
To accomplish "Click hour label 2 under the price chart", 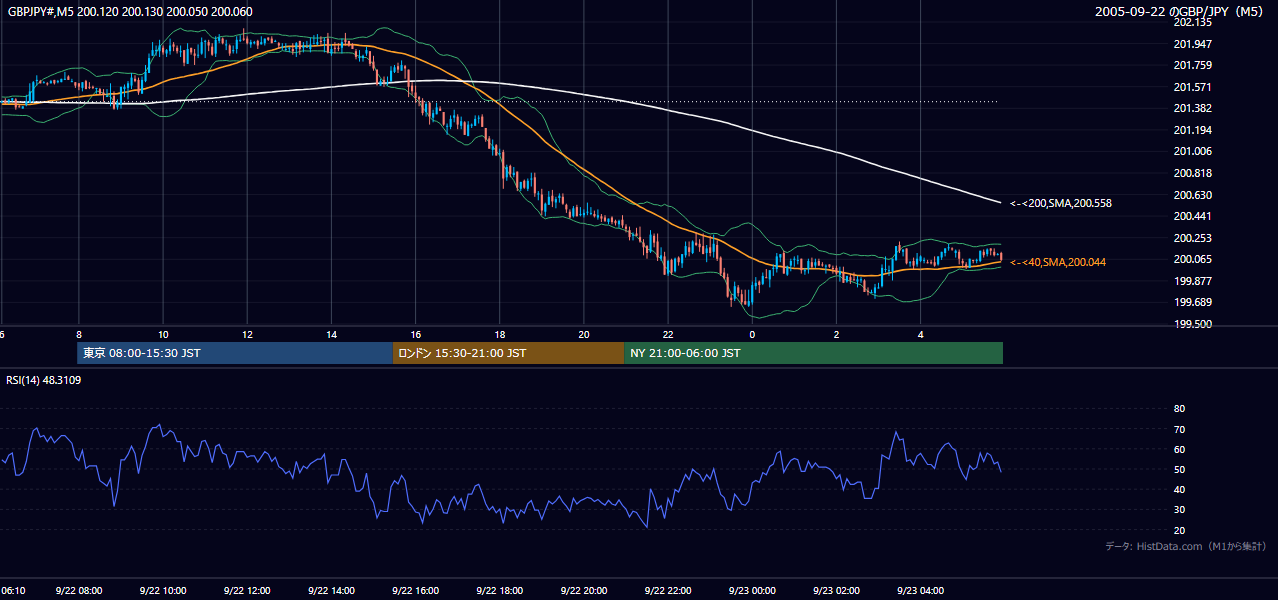I will click(x=837, y=335).
